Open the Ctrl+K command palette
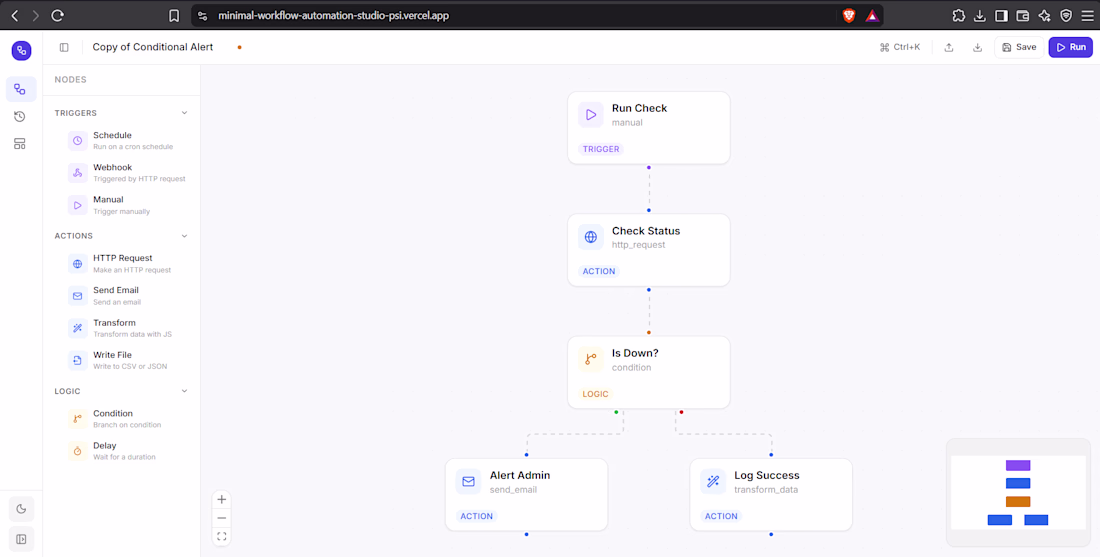This screenshot has width=1100, height=557. pyautogui.click(x=899, y=47)
